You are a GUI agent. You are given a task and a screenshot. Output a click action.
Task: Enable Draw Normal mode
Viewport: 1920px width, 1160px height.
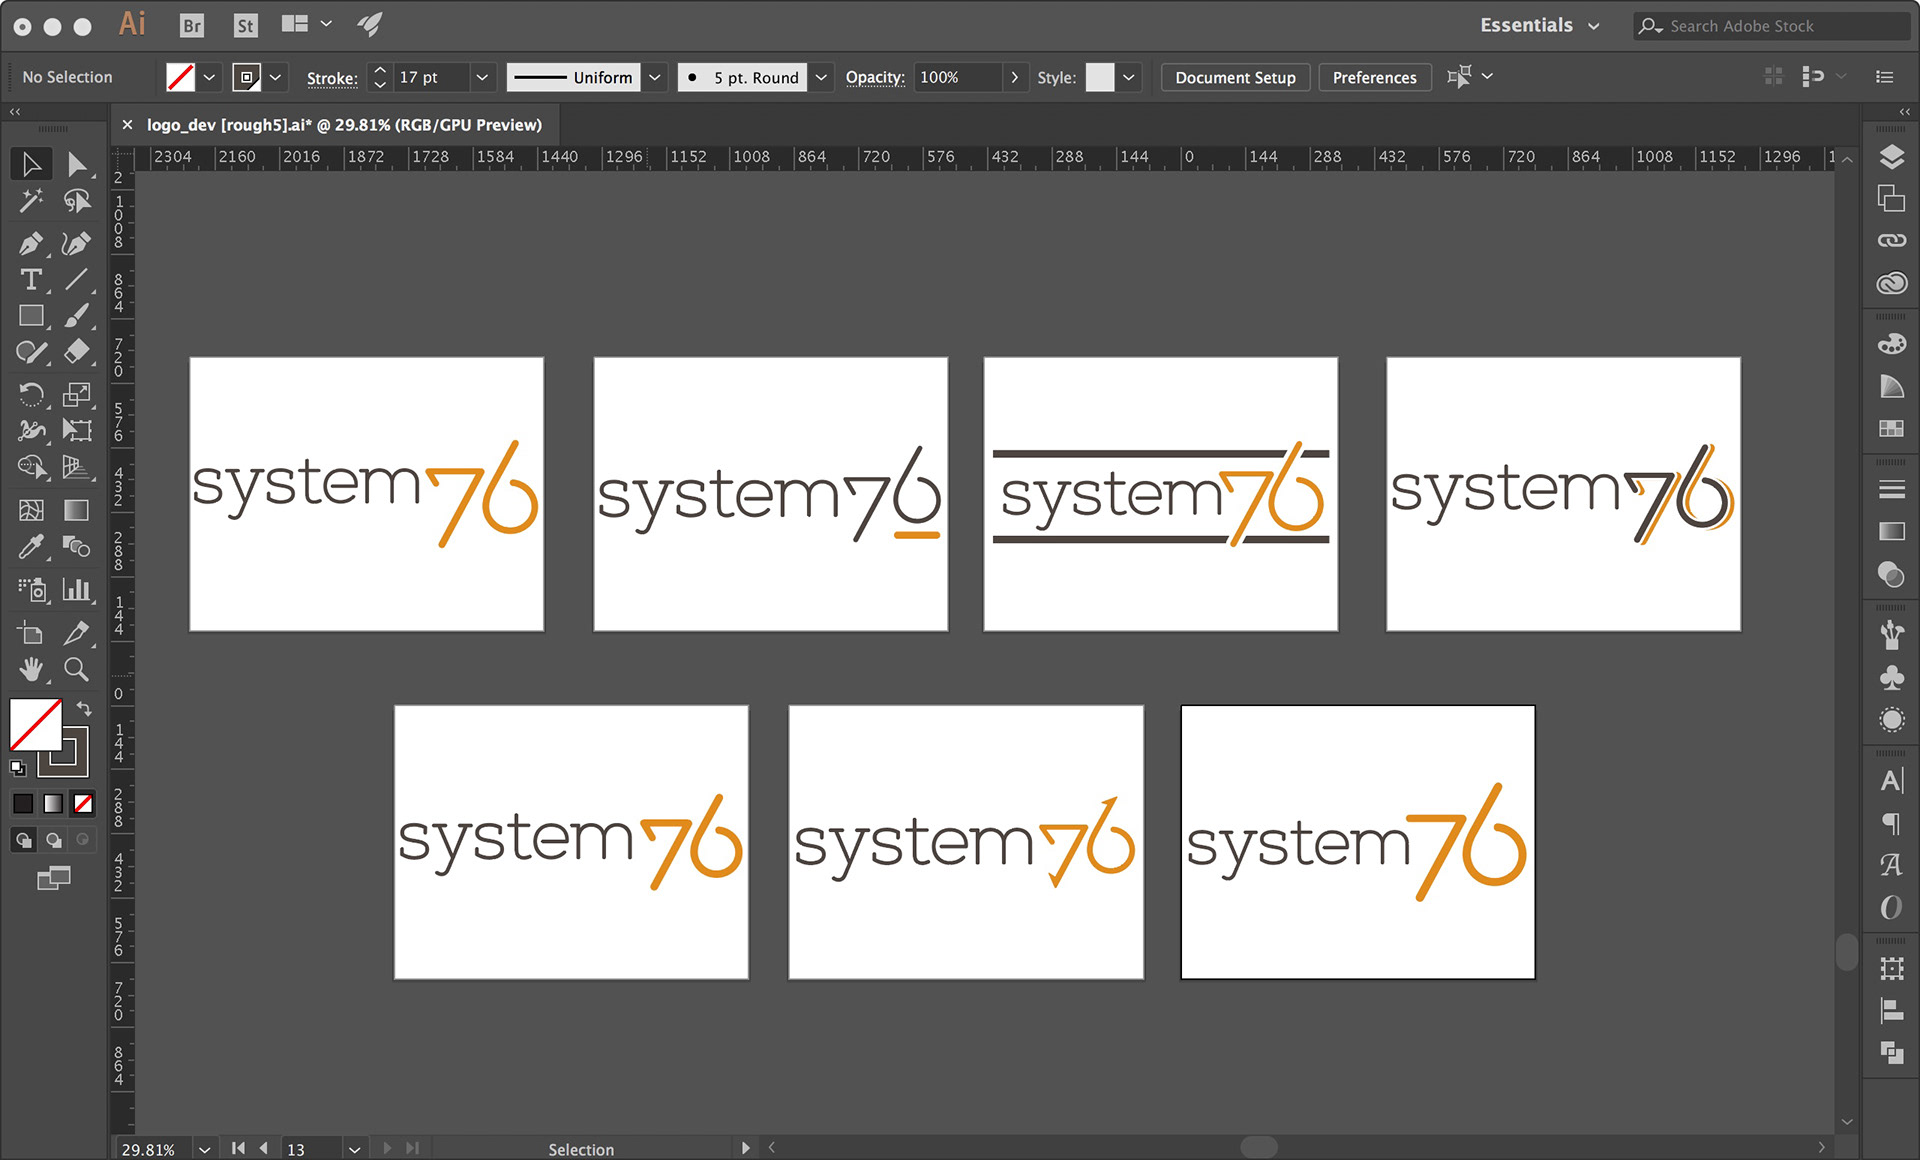[x=24, y=840]
